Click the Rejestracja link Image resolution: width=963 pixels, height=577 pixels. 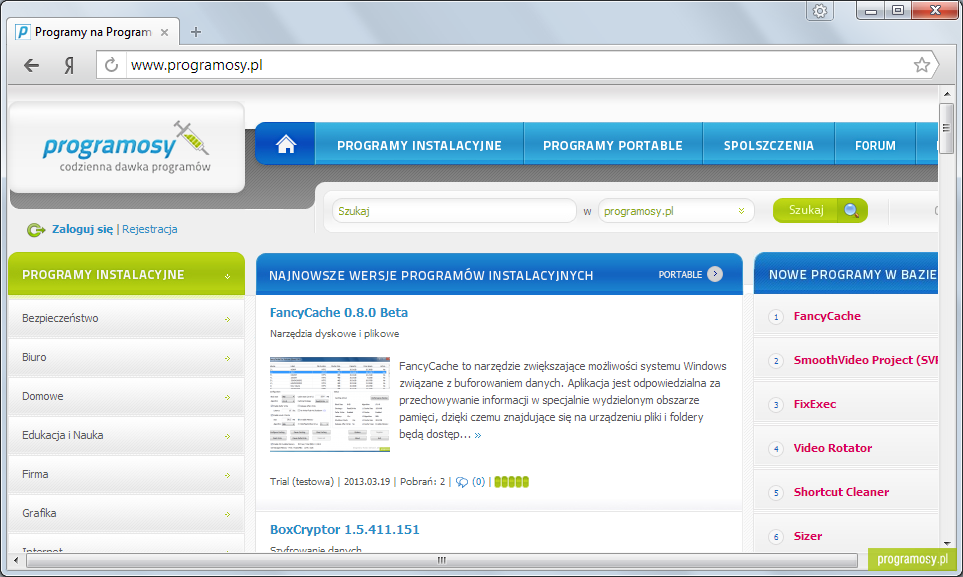[150, 229]
